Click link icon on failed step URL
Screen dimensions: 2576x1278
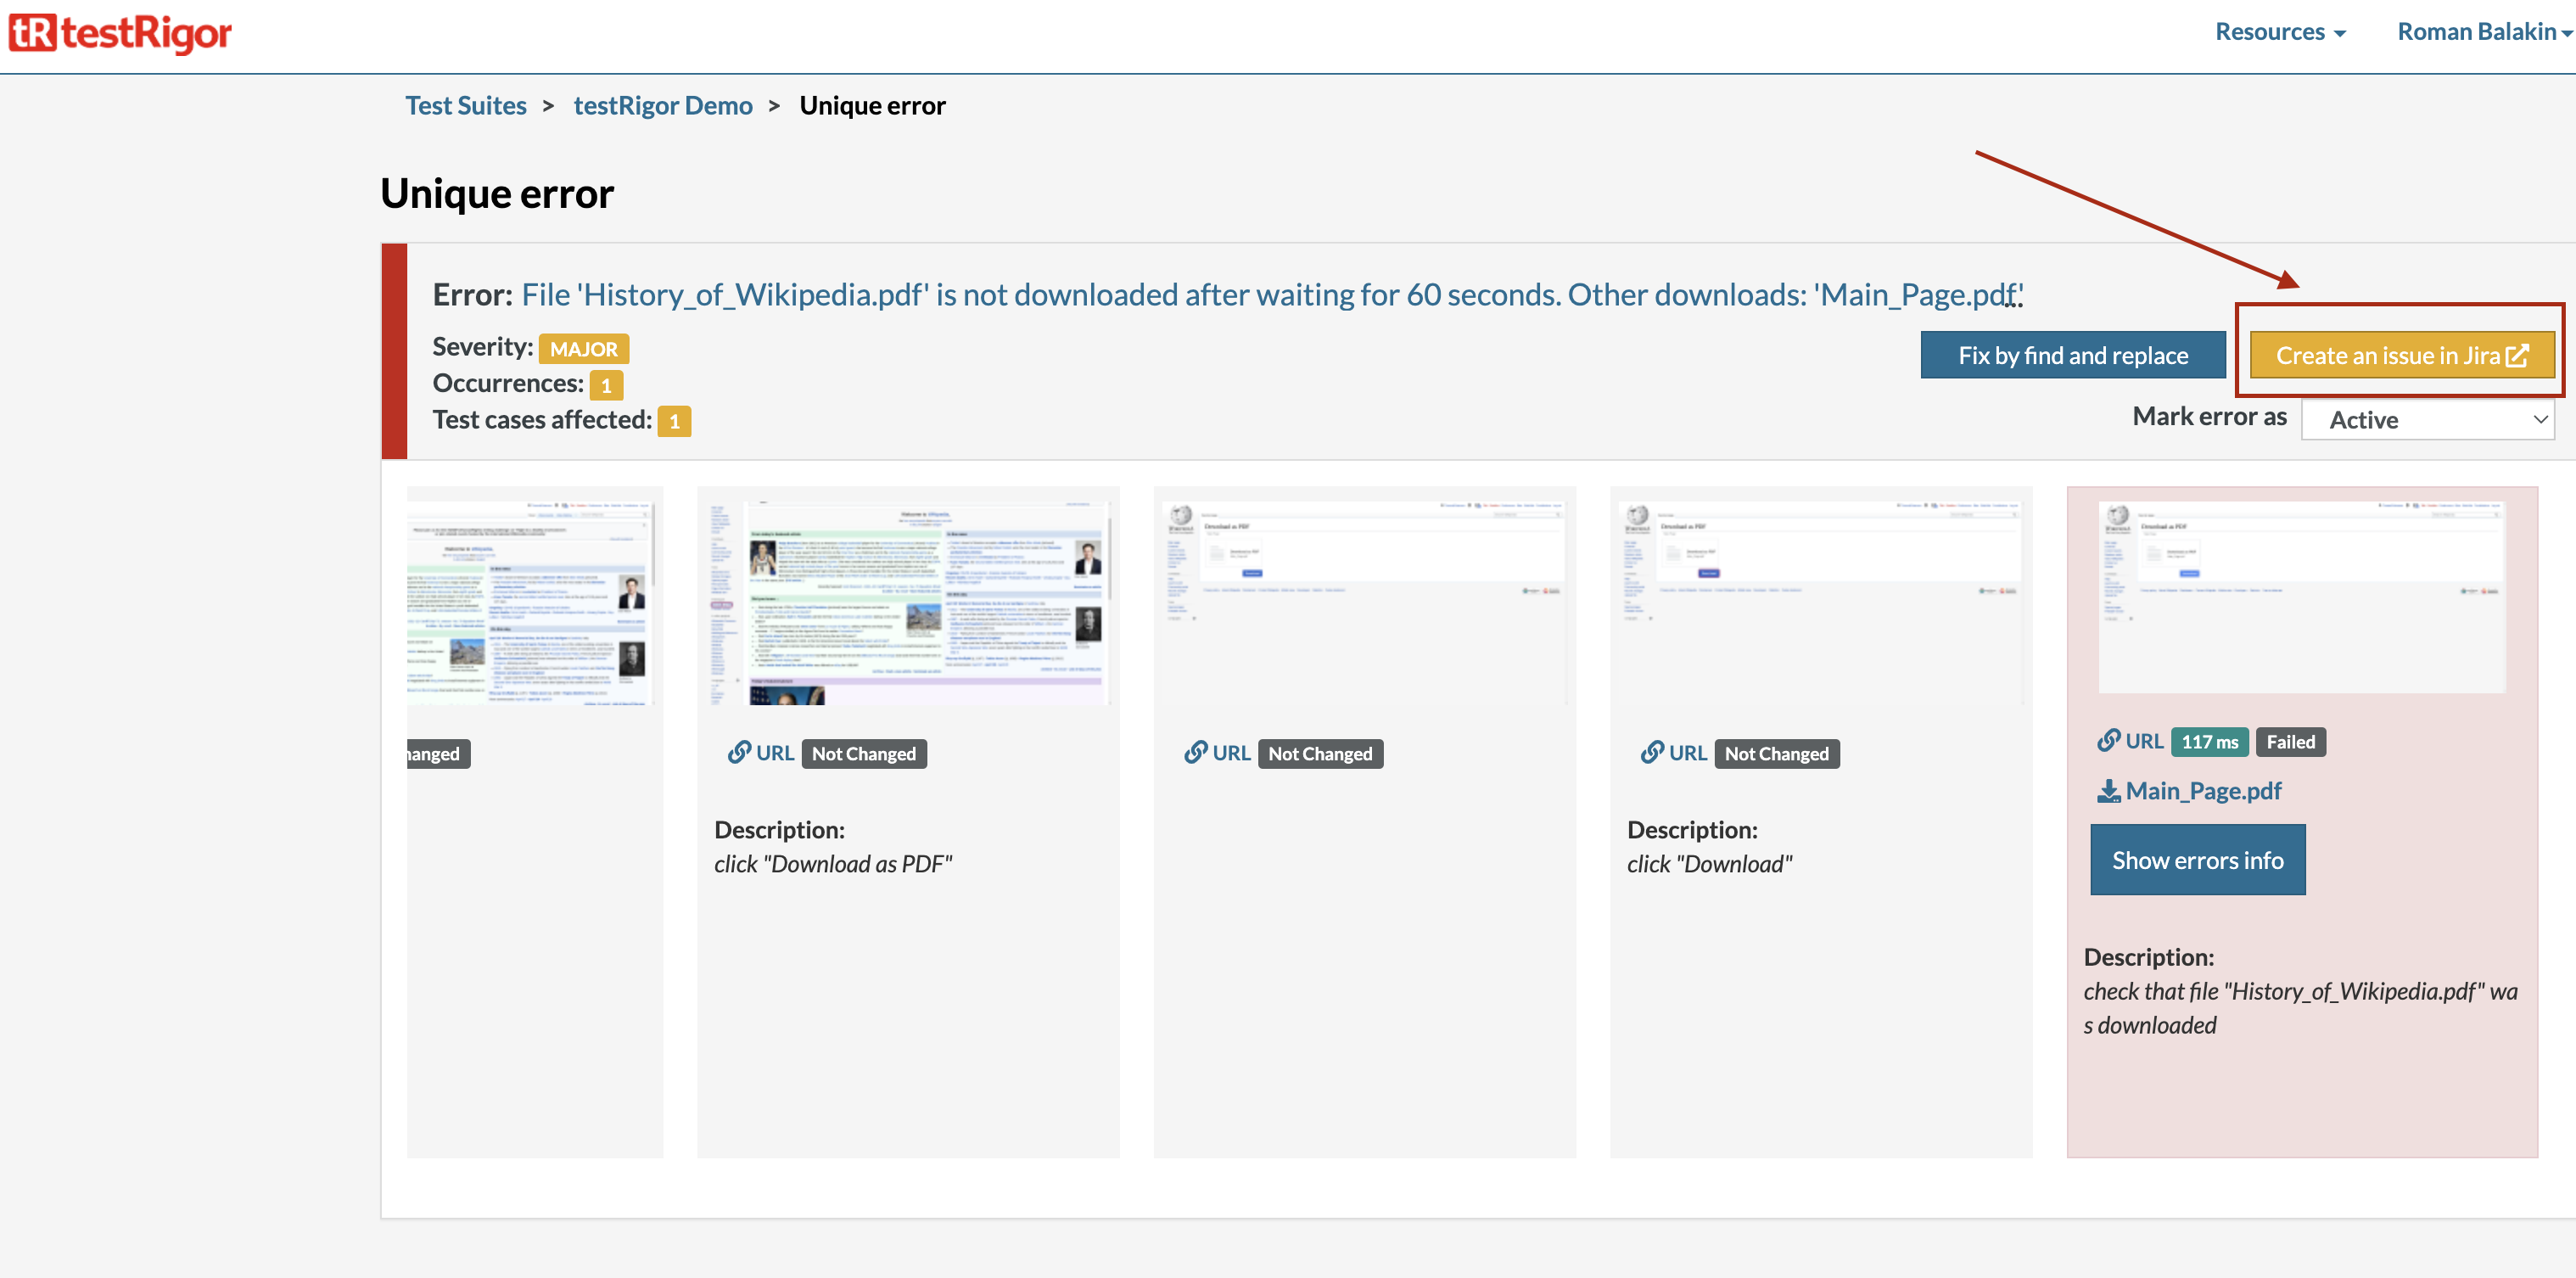[x=2108, y=741]
